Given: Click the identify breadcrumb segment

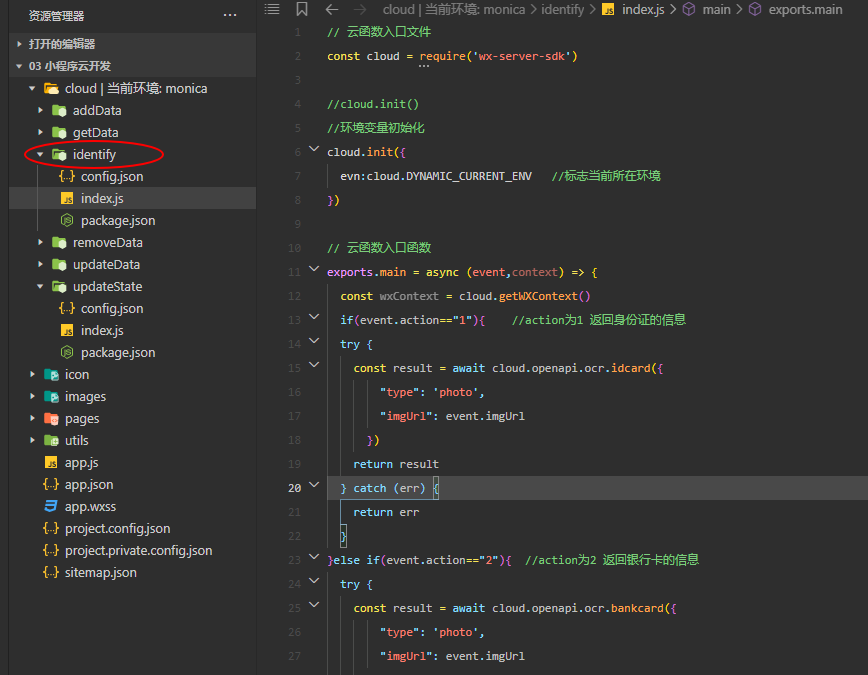Looking at the screenshot, I should click(562, 9).
